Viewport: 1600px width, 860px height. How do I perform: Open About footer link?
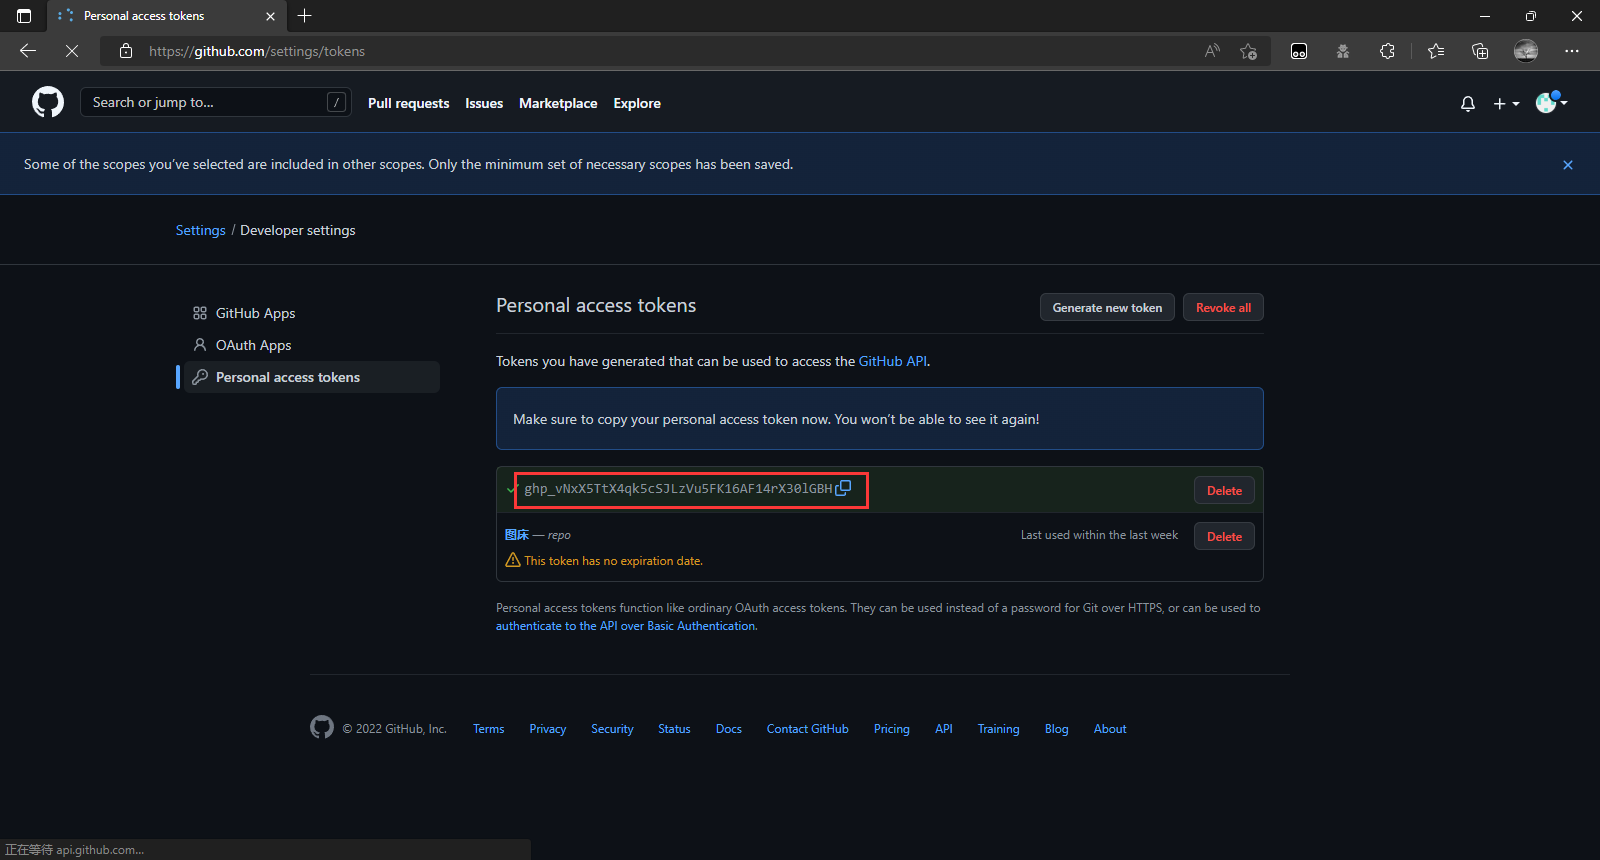(x=1110, y=729)
